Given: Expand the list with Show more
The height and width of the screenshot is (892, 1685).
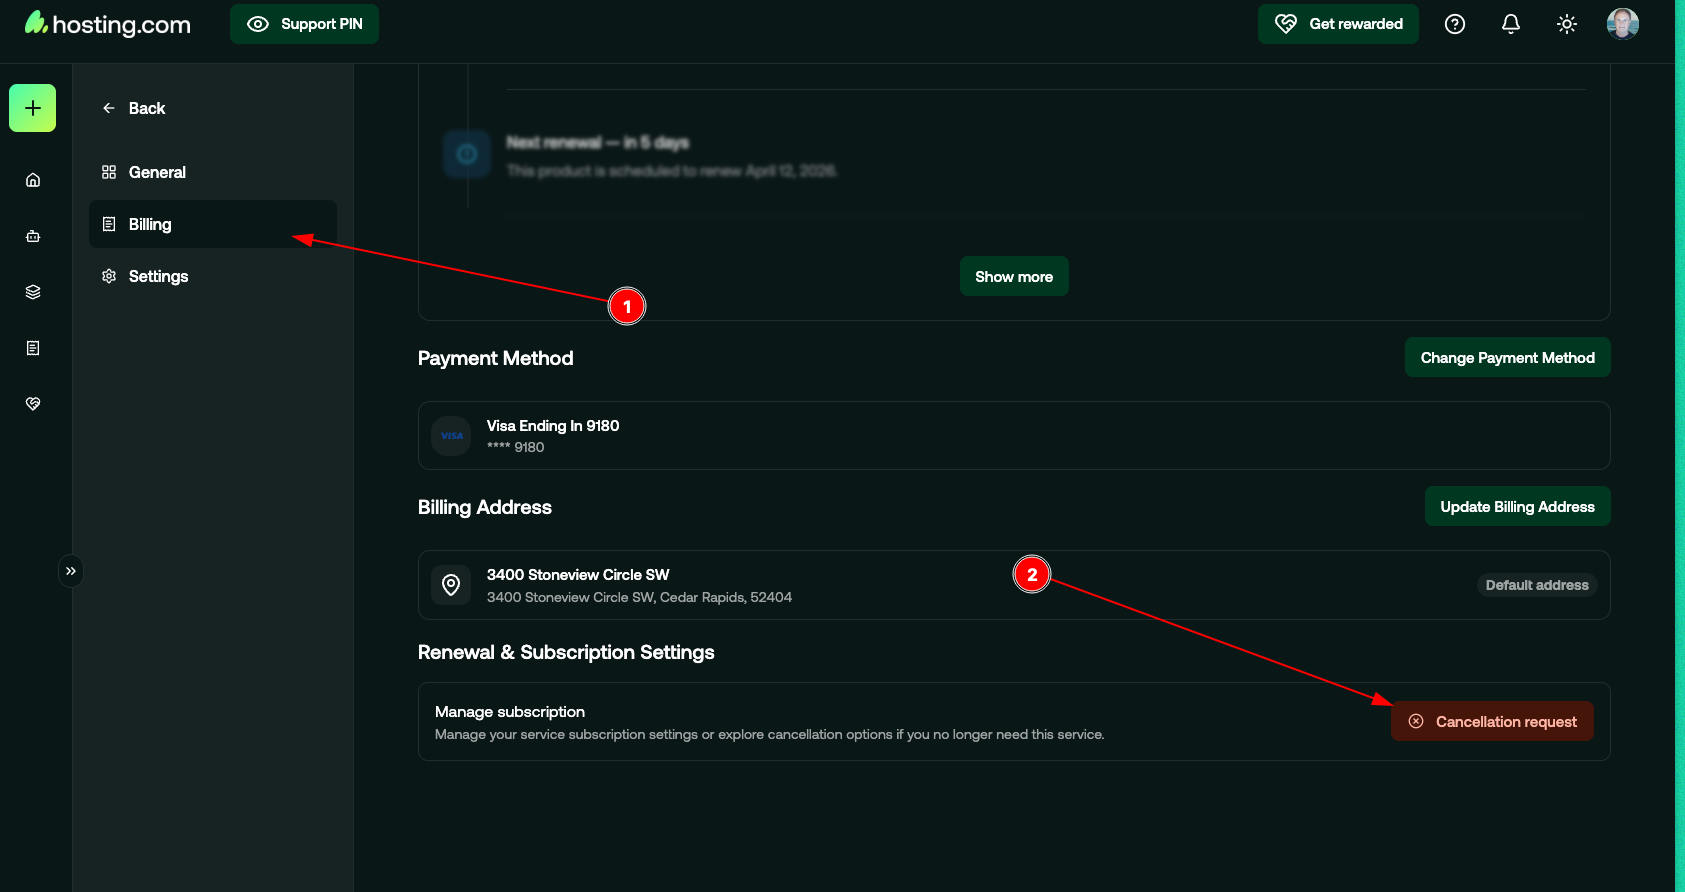Looking at the screenshot, I should (1014, 277).
